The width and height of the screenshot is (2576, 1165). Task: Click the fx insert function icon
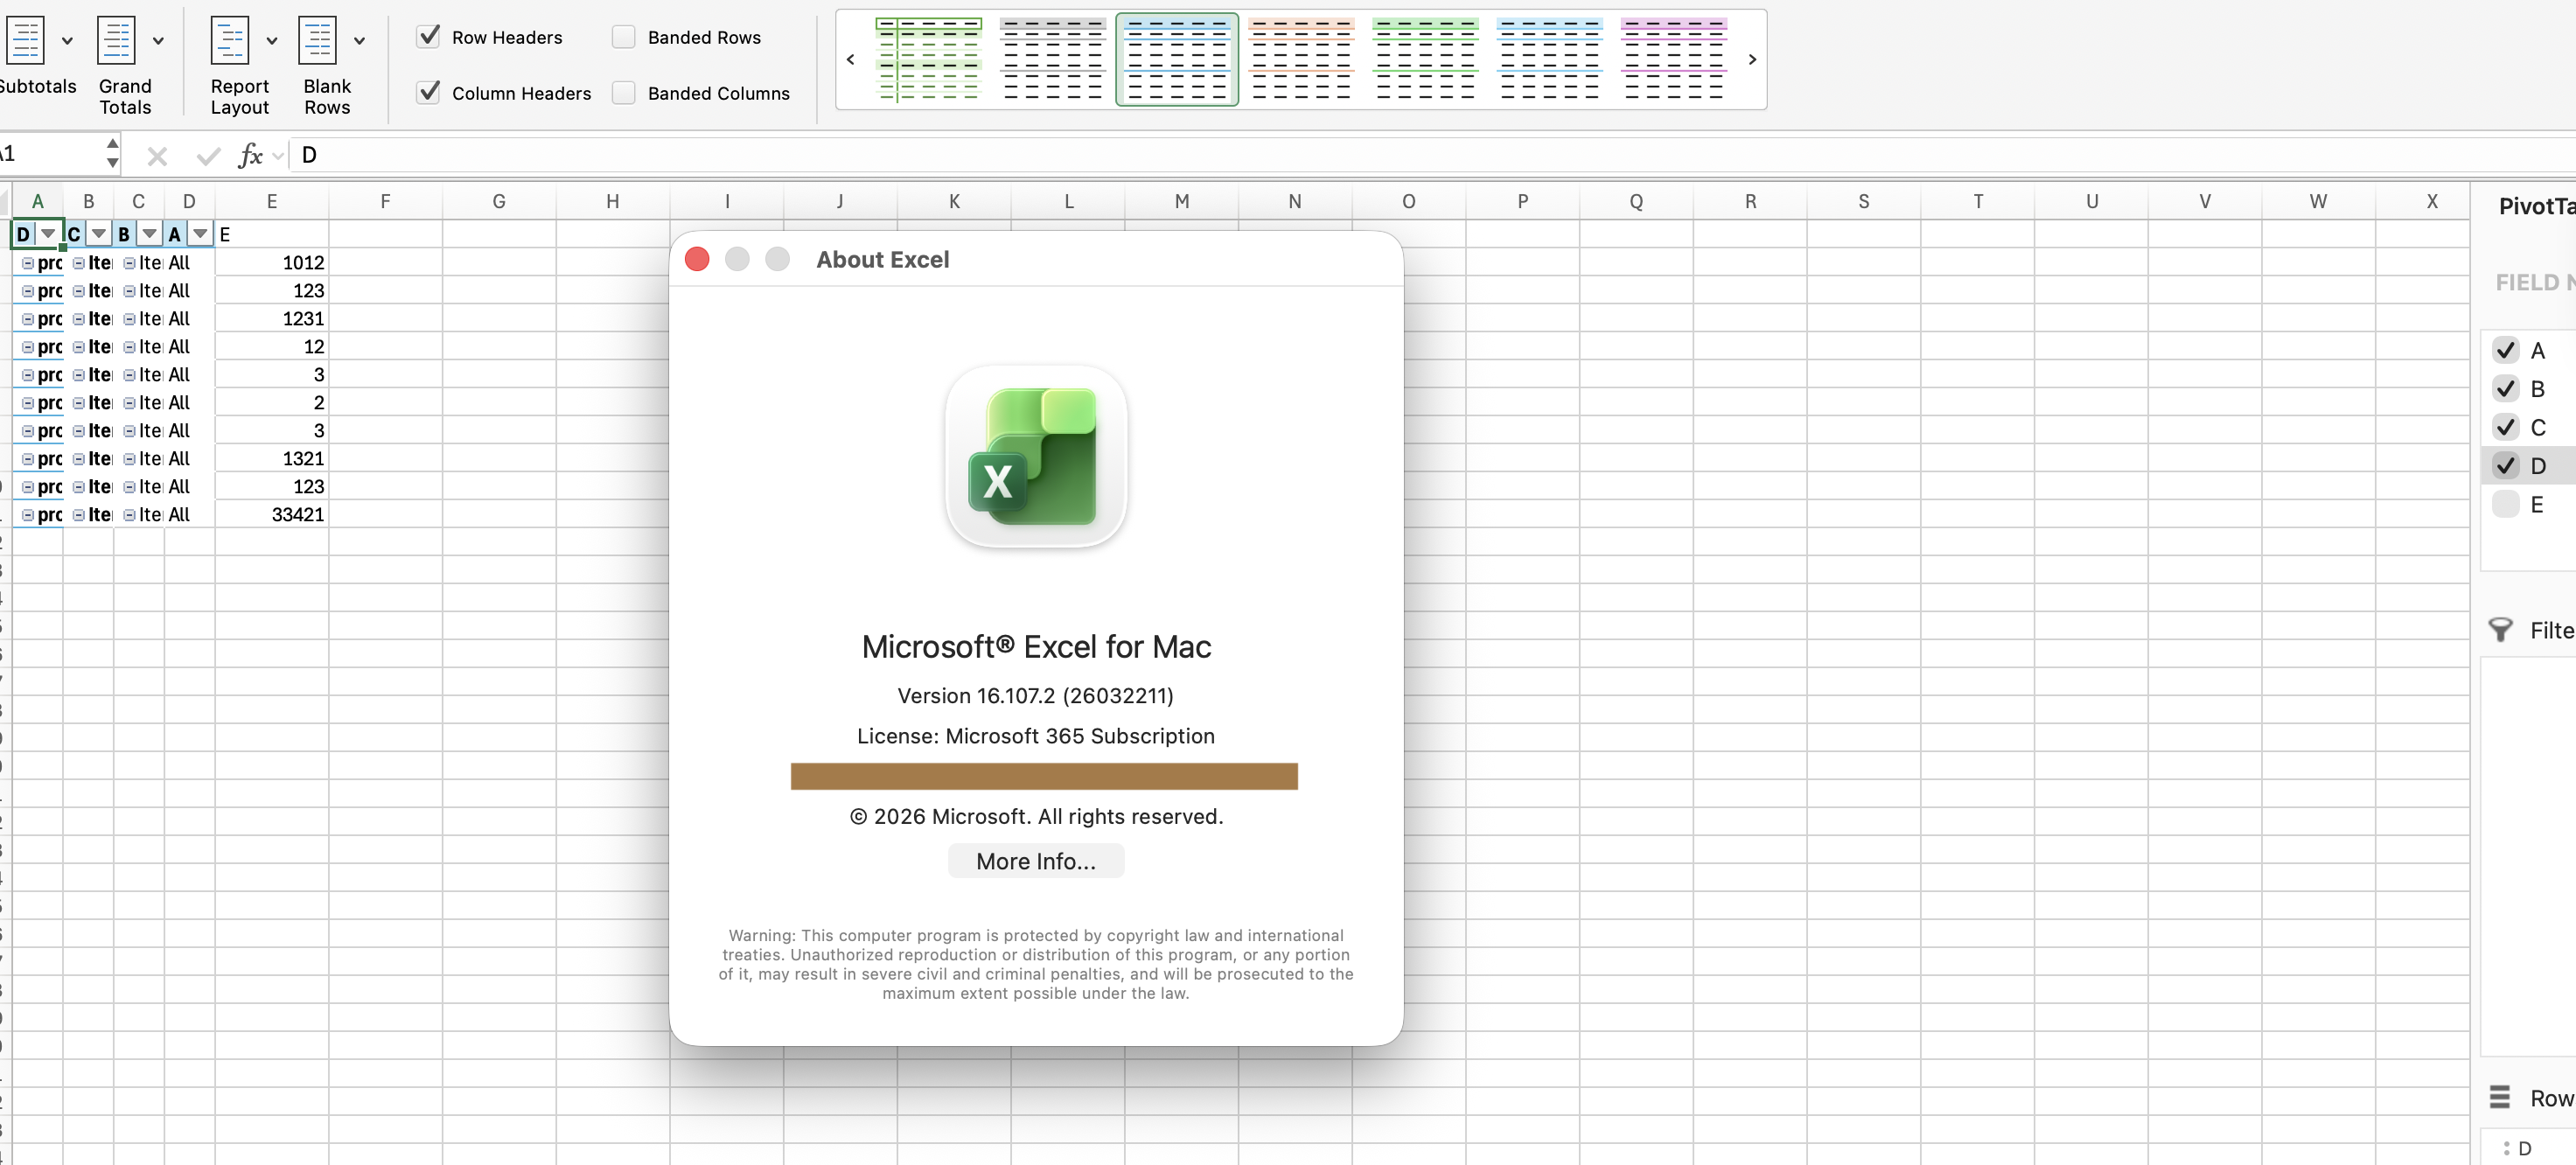coord(250,155)
